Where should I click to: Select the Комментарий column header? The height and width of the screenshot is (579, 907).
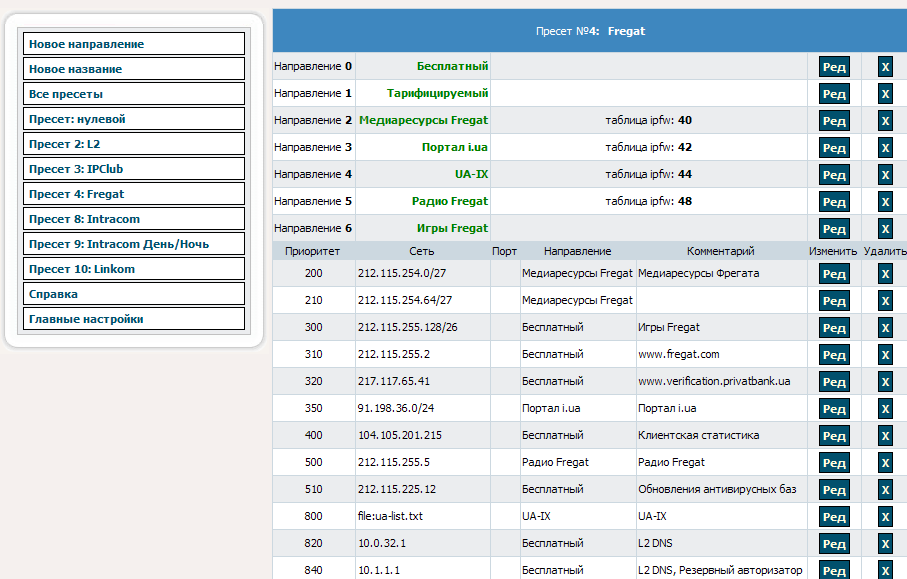click(x=721, y=251)
